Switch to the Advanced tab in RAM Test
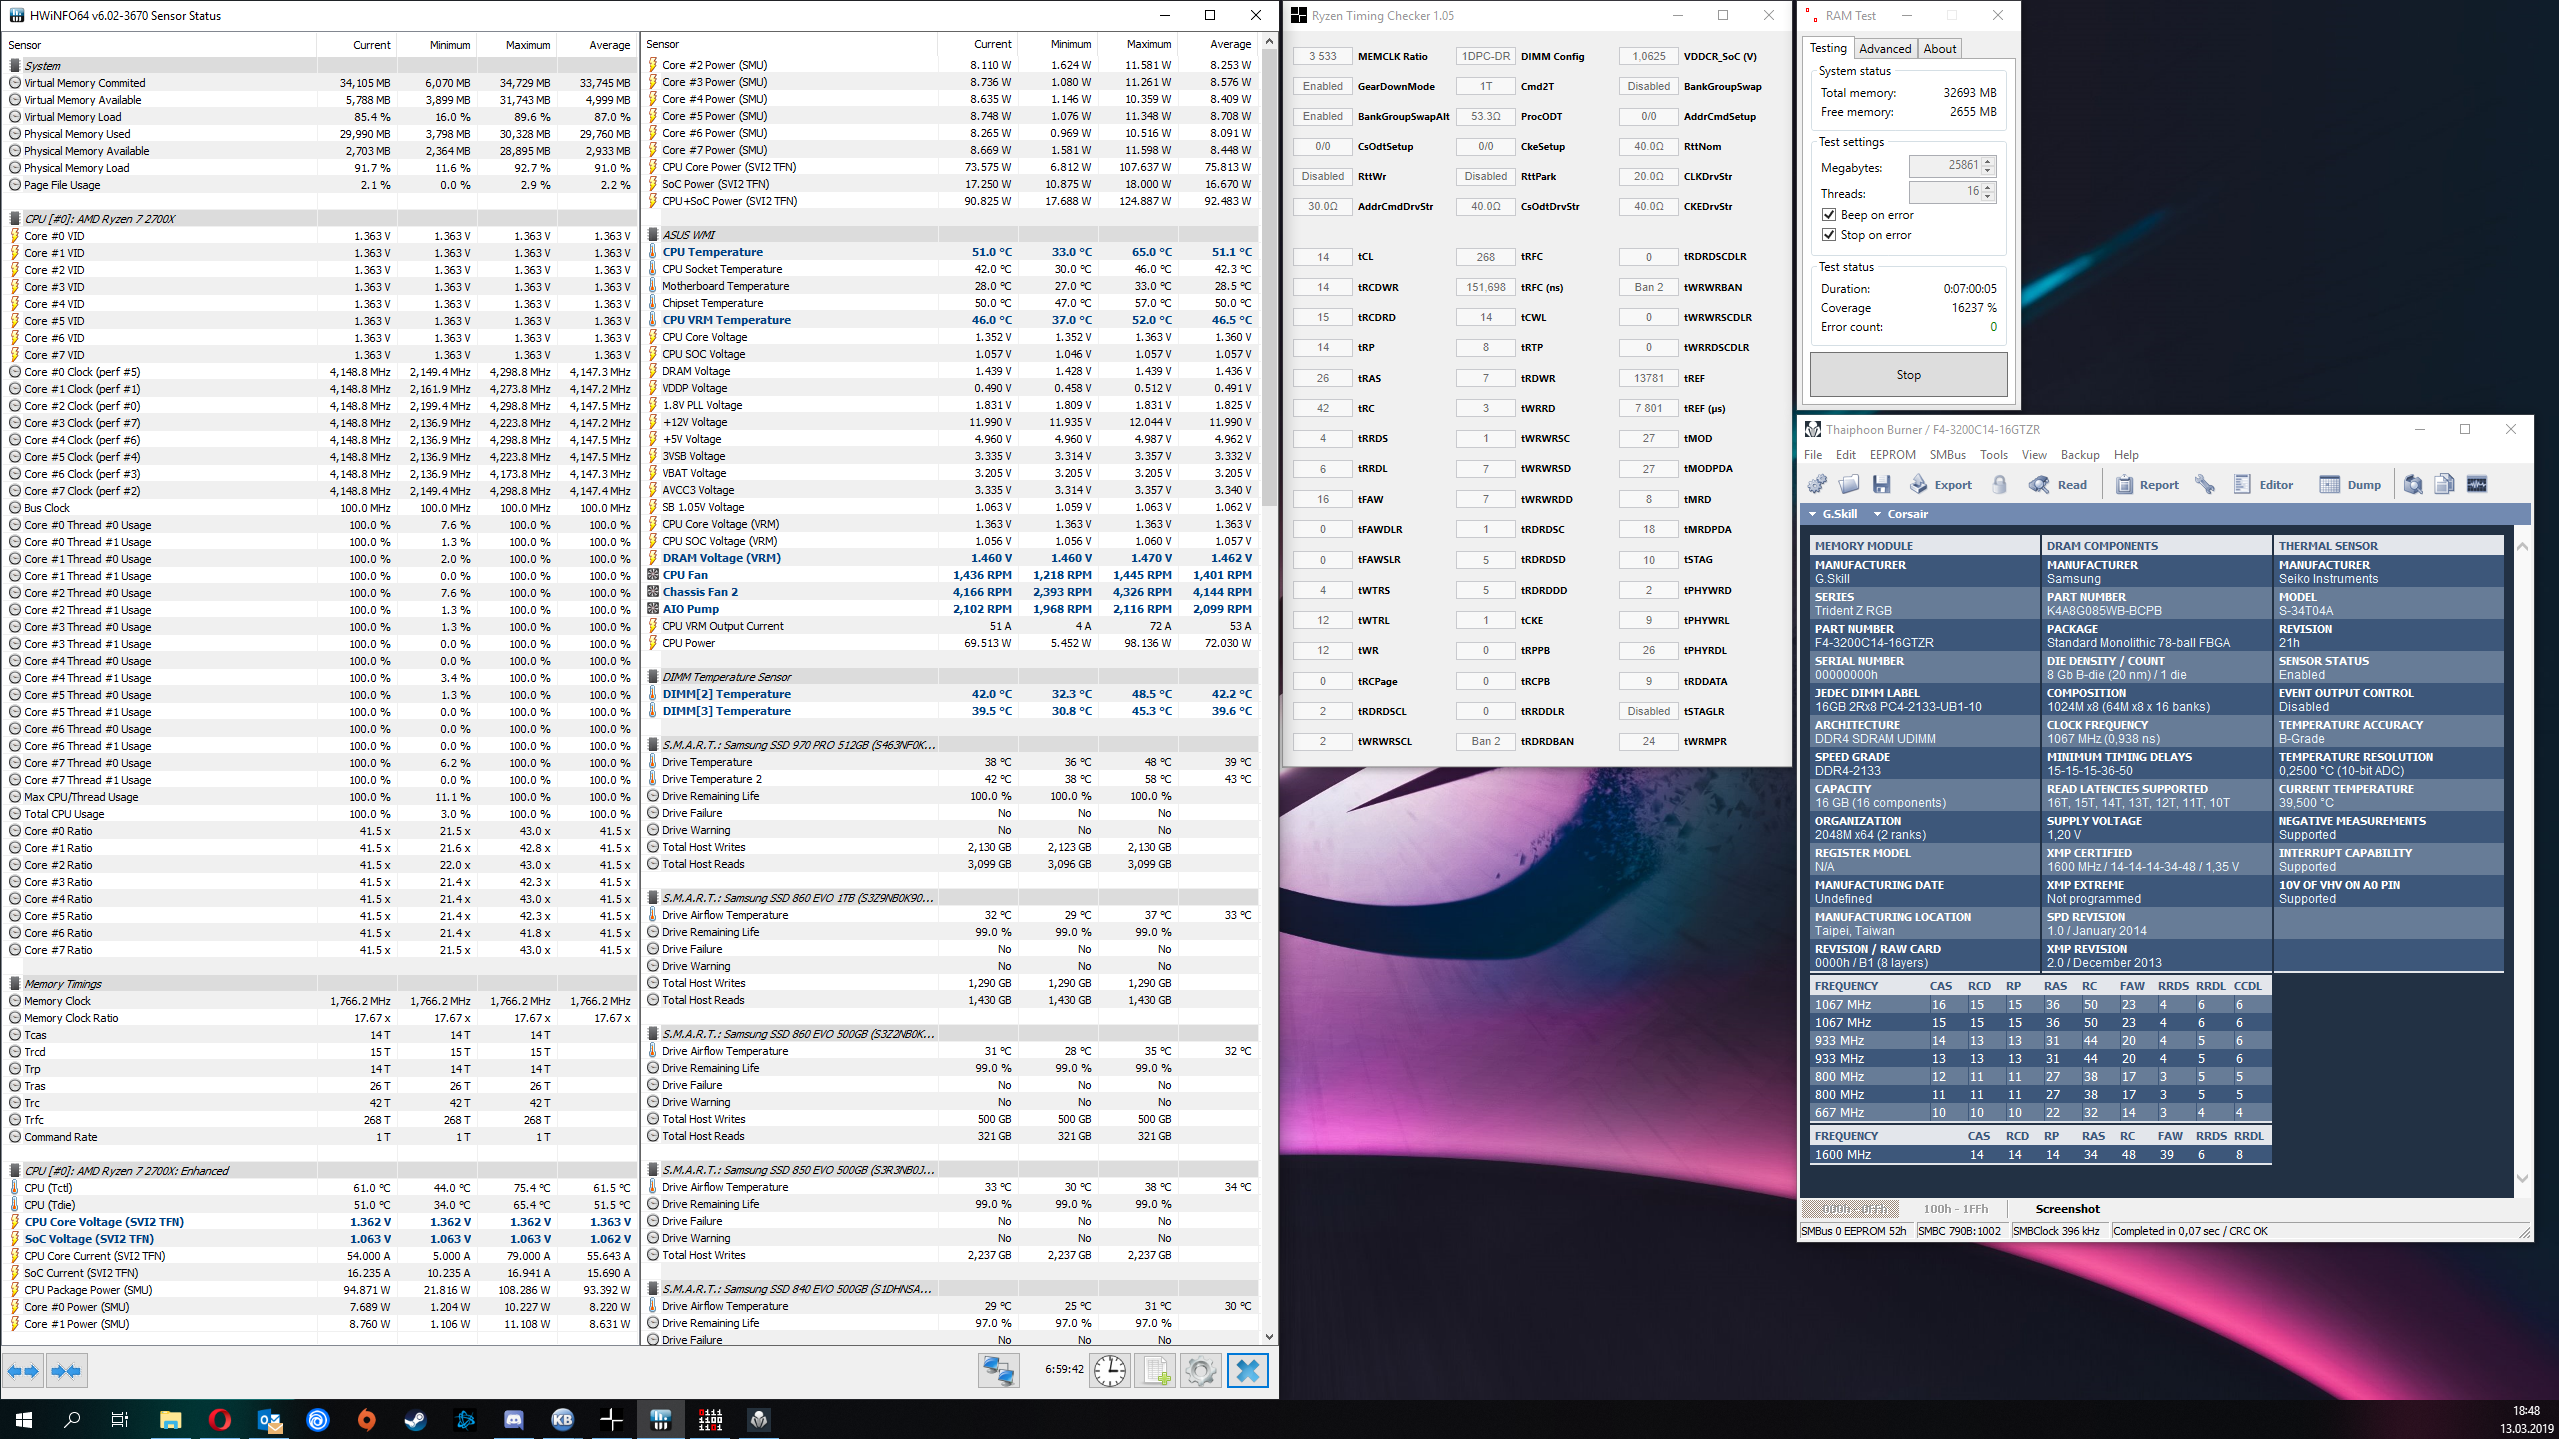2559x1439 pixels. pyautogui.click(x=1884, y=49)
